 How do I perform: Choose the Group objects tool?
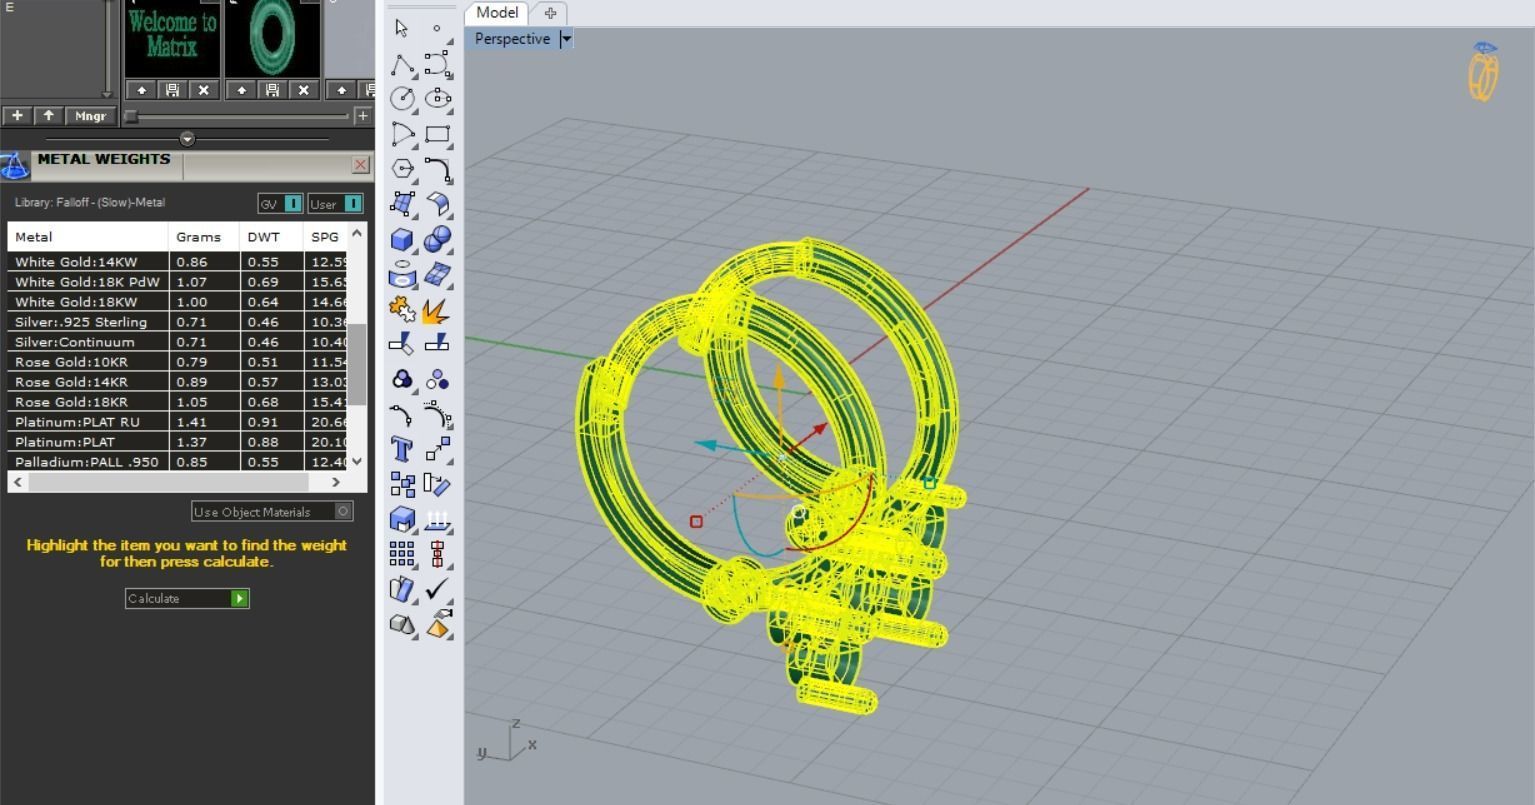[402, 380]
